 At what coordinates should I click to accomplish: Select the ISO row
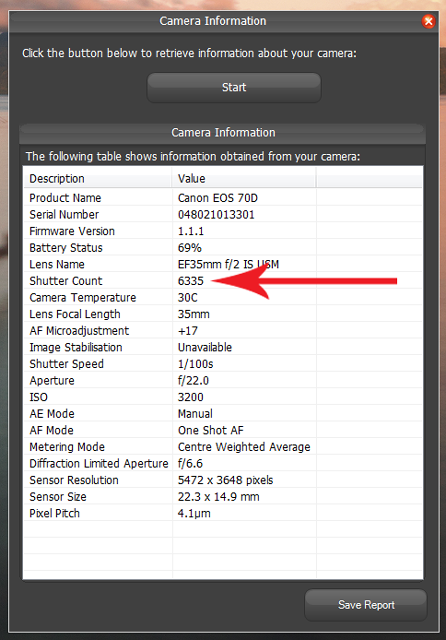223,397
